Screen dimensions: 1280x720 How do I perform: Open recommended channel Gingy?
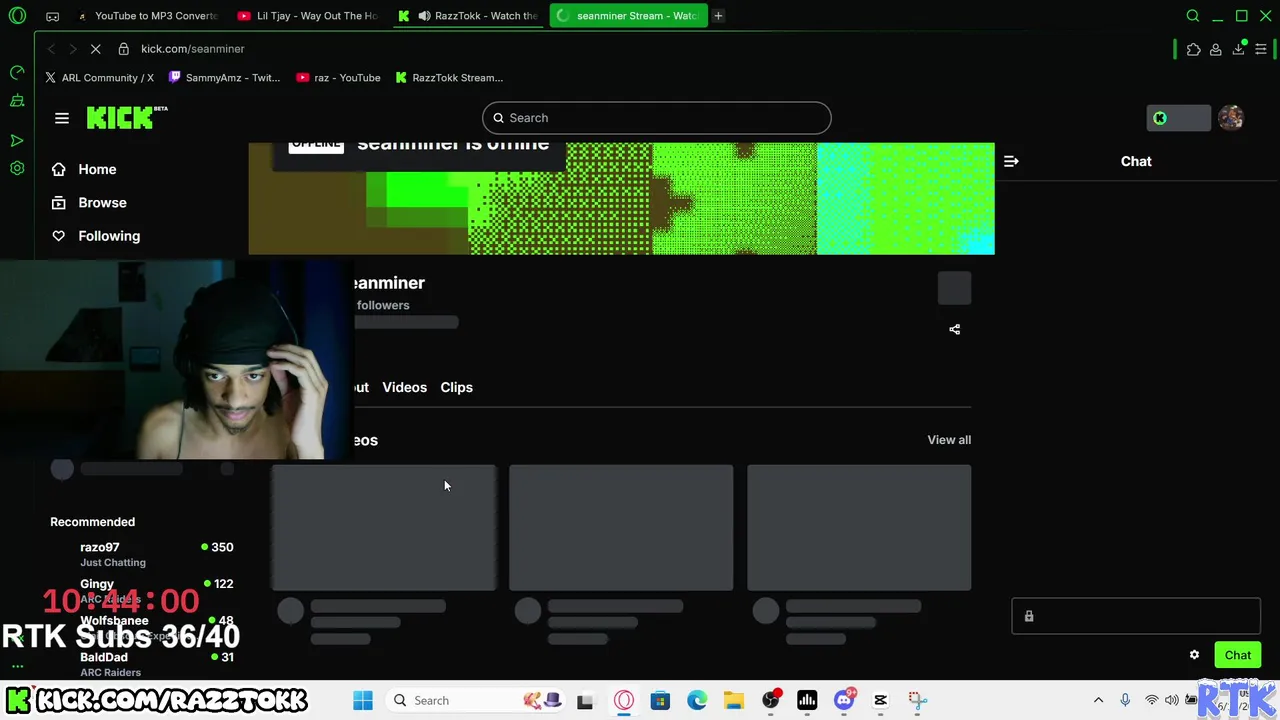pyautogui.click(x=142, y=590)
